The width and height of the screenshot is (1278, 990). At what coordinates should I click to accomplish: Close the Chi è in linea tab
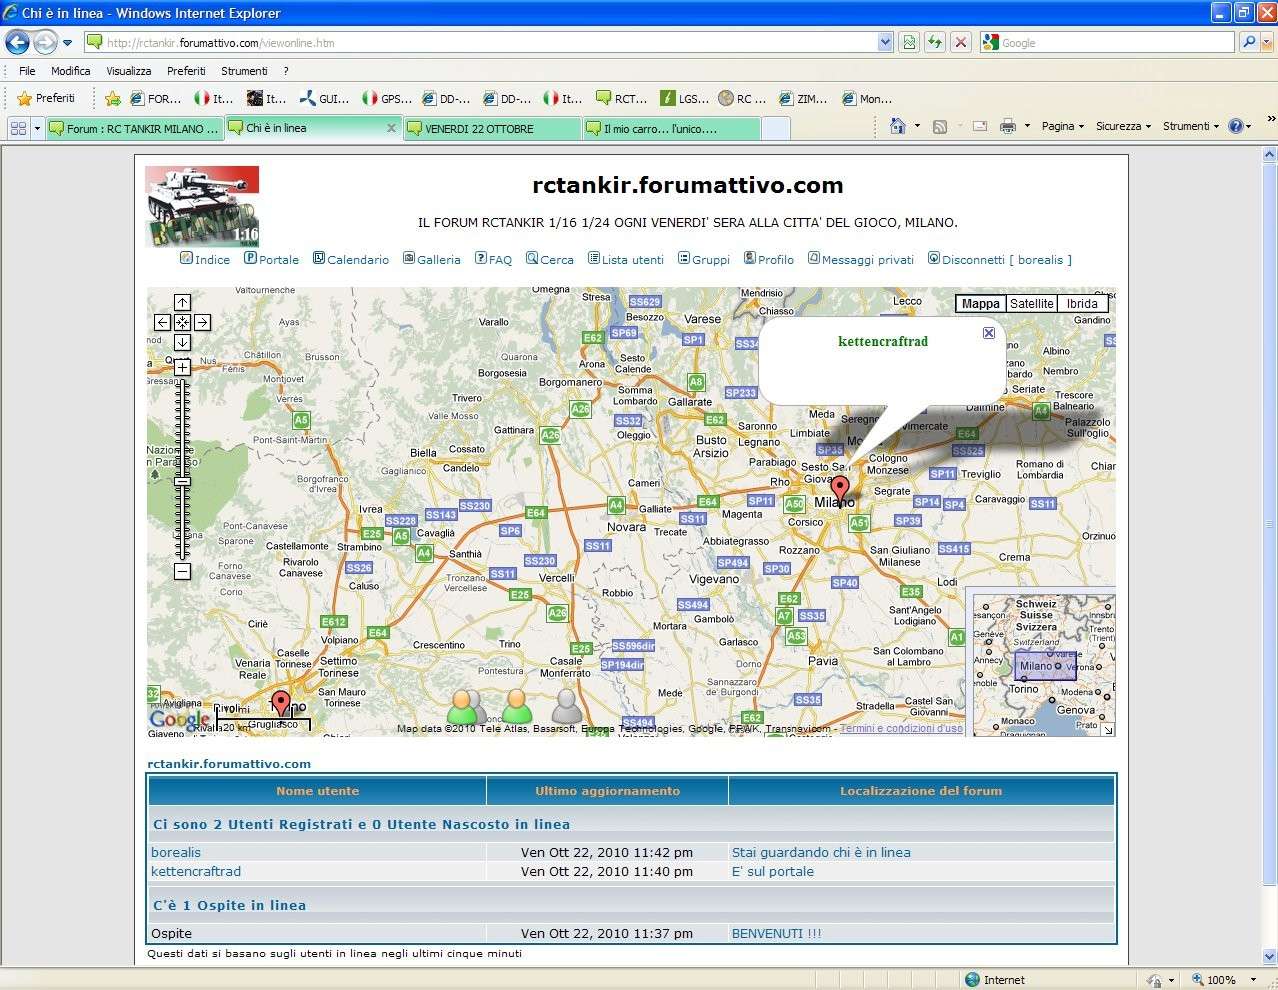[391, 128]
